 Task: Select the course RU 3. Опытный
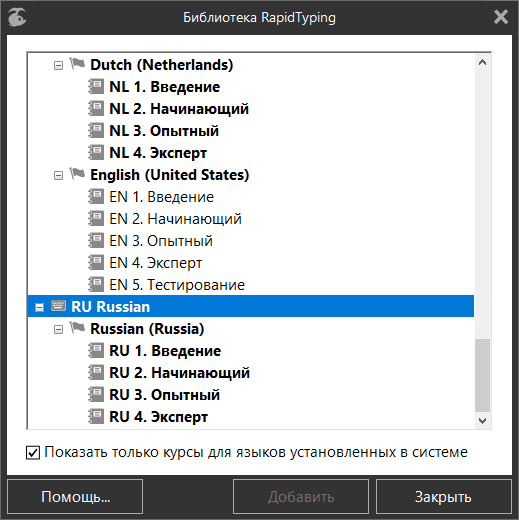pyautogui.click(x=165, y=395)
